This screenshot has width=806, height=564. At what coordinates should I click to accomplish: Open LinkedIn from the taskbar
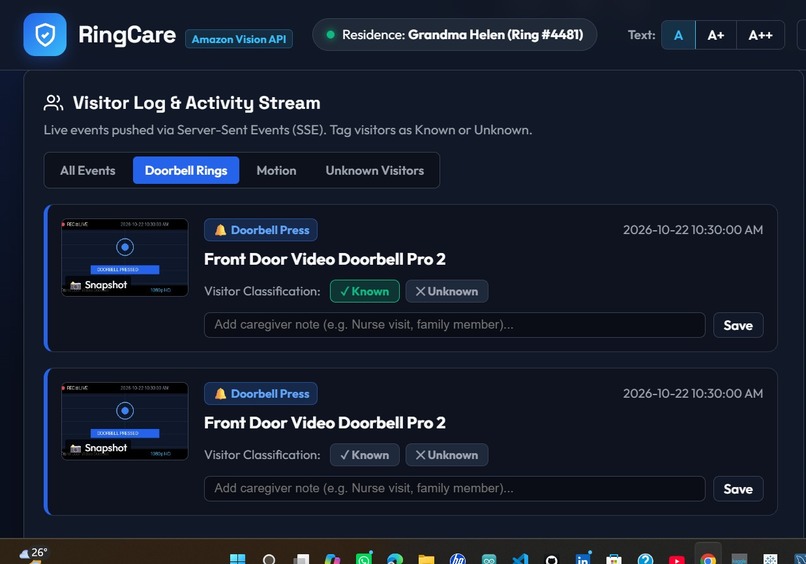pyautogui.click(x=583, y=558)
